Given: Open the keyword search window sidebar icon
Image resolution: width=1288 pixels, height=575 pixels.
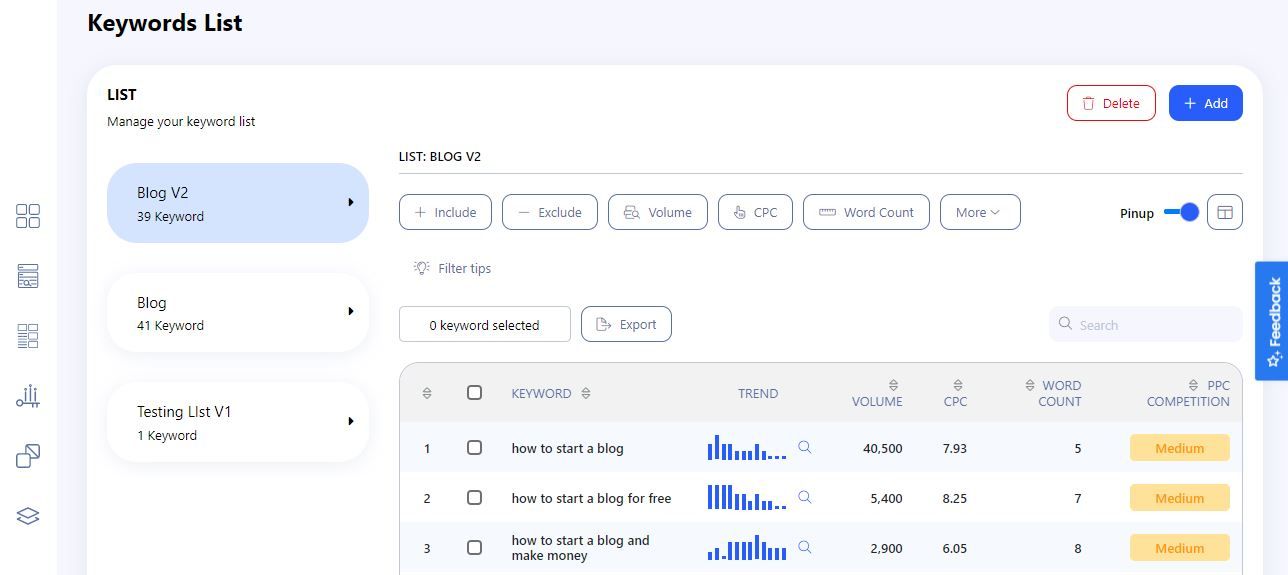Looking at the screenshot, I should pyautogui.click(x=28, y=276).
